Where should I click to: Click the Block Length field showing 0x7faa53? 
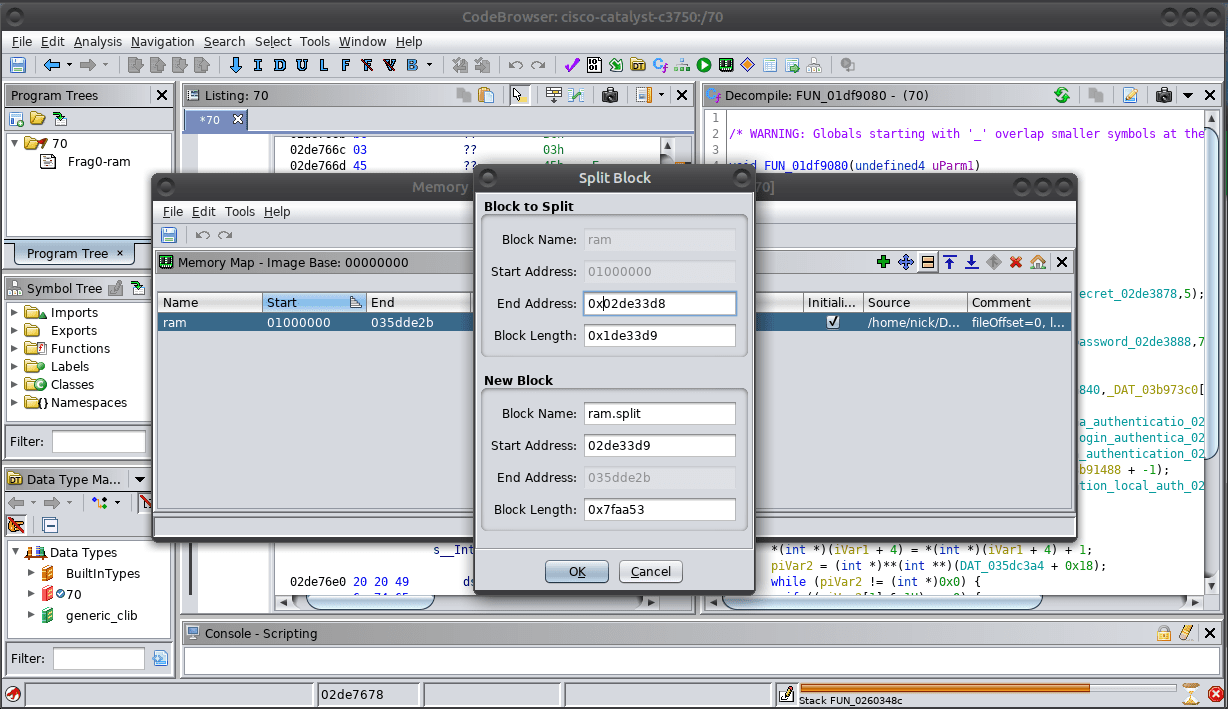point(660,509)
